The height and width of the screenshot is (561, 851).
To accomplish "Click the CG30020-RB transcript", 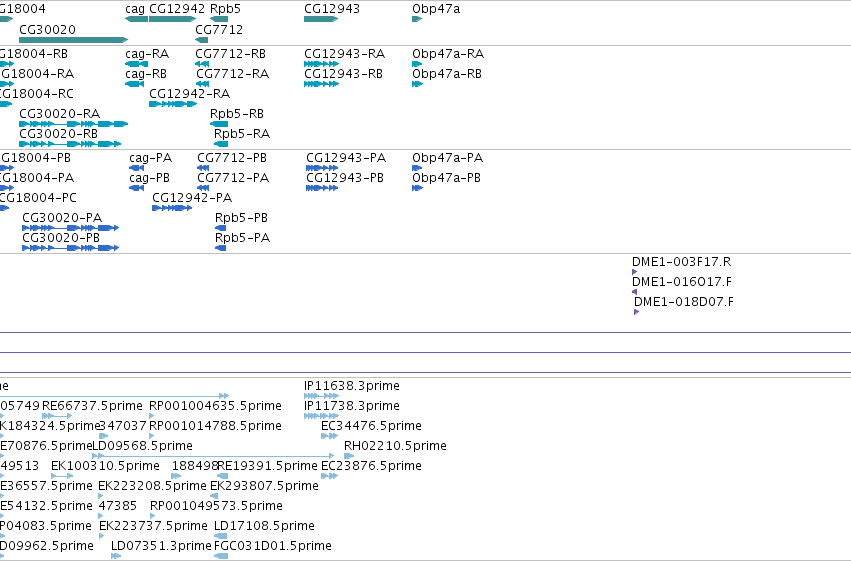I will pos(70,144).
